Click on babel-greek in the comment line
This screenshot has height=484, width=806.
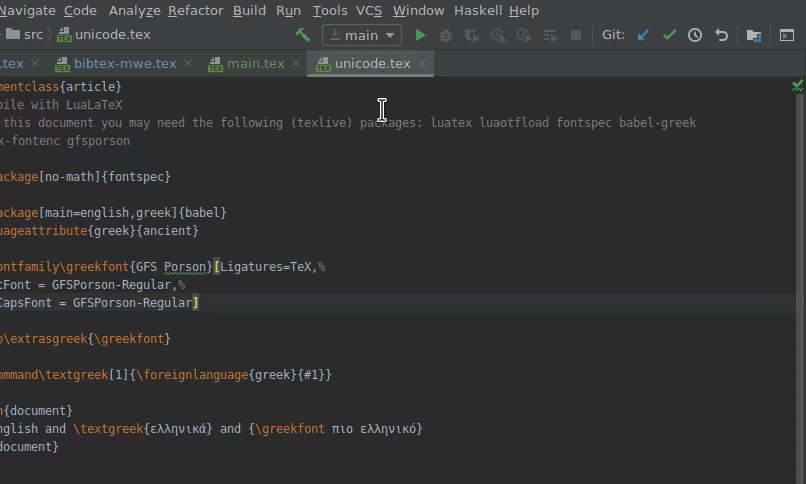(x=657, y=123)
